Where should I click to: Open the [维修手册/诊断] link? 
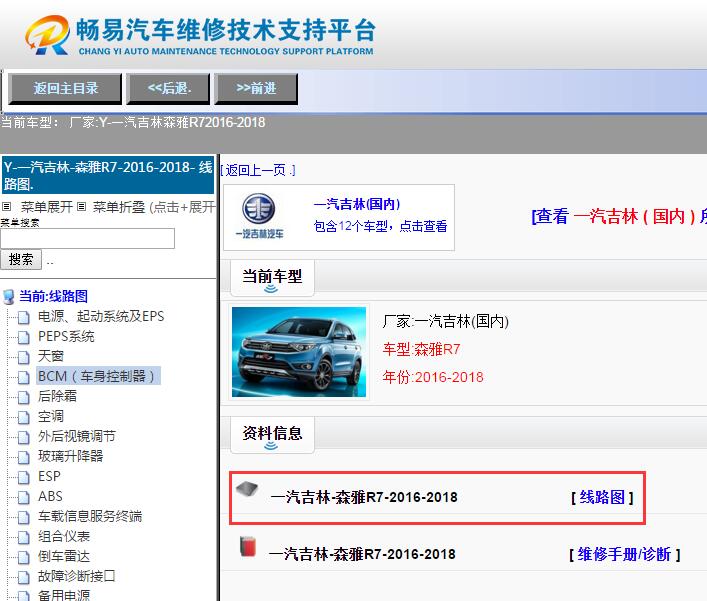pyautogui.click(x=624, y=554)
